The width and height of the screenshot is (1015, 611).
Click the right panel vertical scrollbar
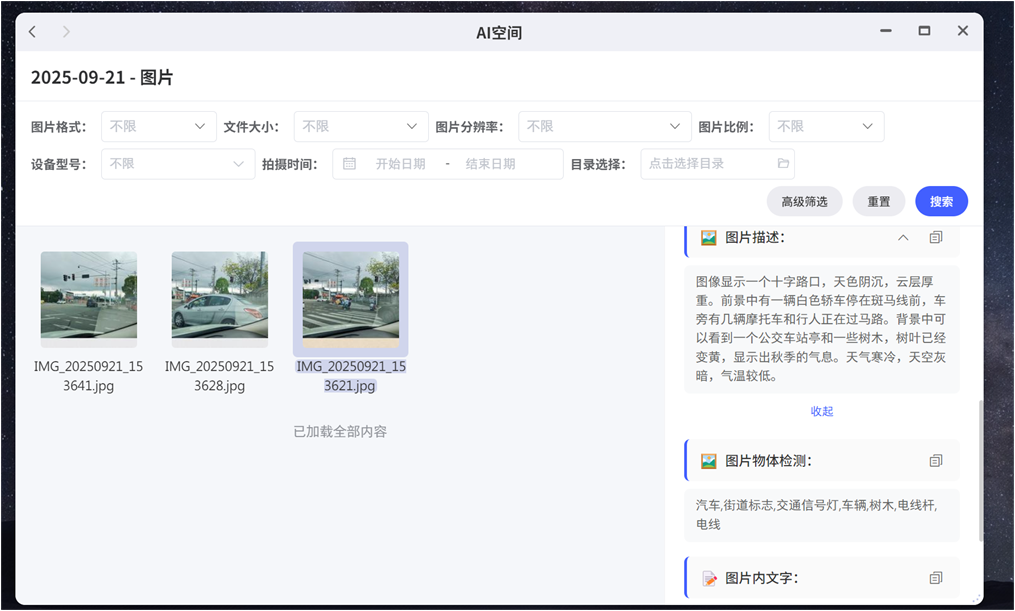coord(980,471)
